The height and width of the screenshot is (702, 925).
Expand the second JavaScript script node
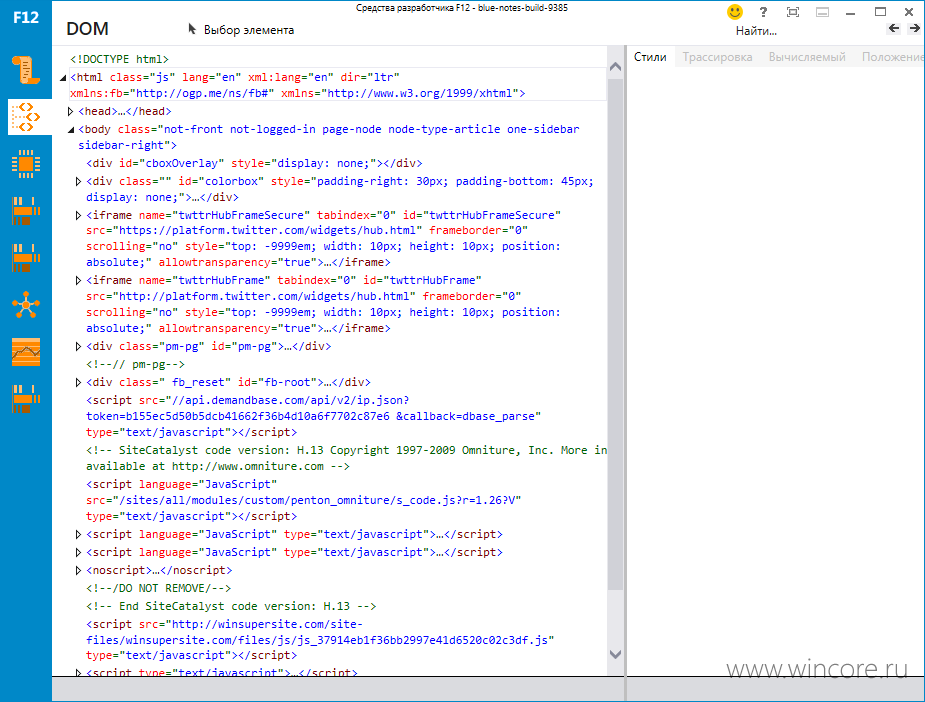78,553
